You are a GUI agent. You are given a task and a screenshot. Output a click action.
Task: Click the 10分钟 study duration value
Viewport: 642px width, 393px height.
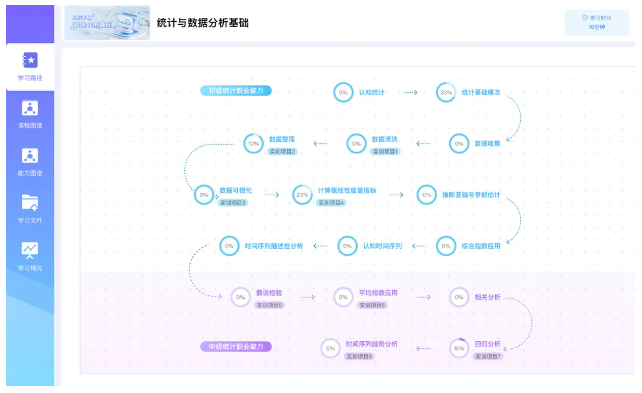click(x=597, y=27)
